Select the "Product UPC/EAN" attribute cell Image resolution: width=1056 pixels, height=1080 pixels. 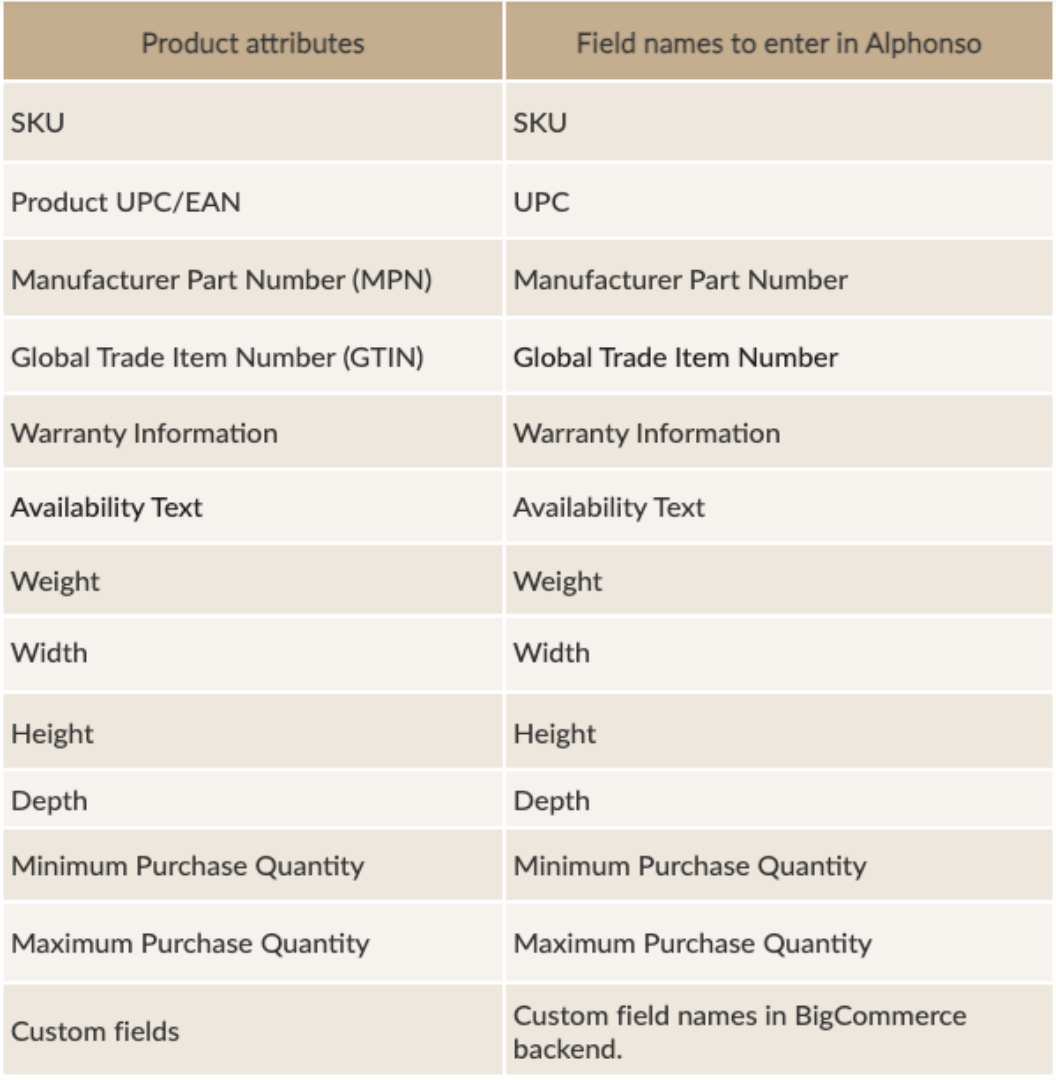point(126,202)
